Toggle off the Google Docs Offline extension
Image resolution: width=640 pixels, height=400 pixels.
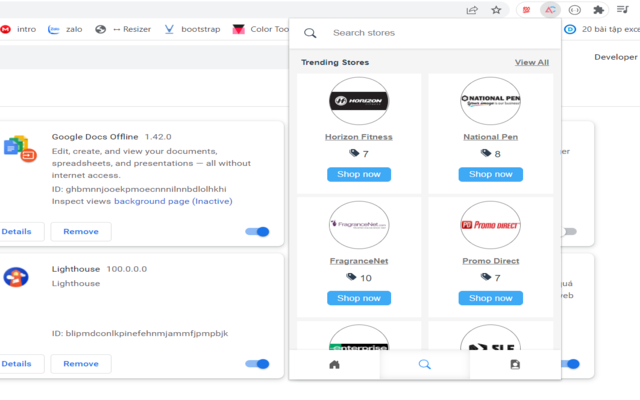(x=257, y=232)
